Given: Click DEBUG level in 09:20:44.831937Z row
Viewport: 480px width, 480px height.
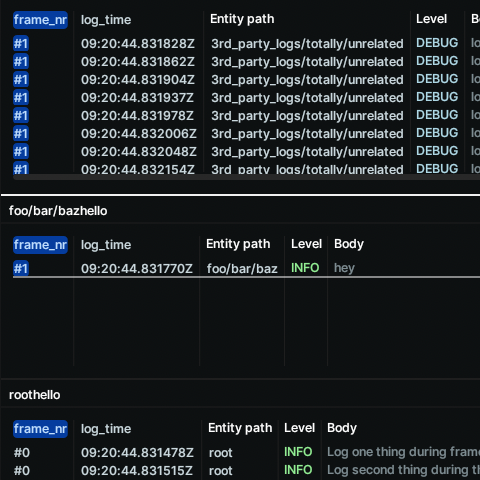Looking at the screenshot, I should tap(437, 97).
